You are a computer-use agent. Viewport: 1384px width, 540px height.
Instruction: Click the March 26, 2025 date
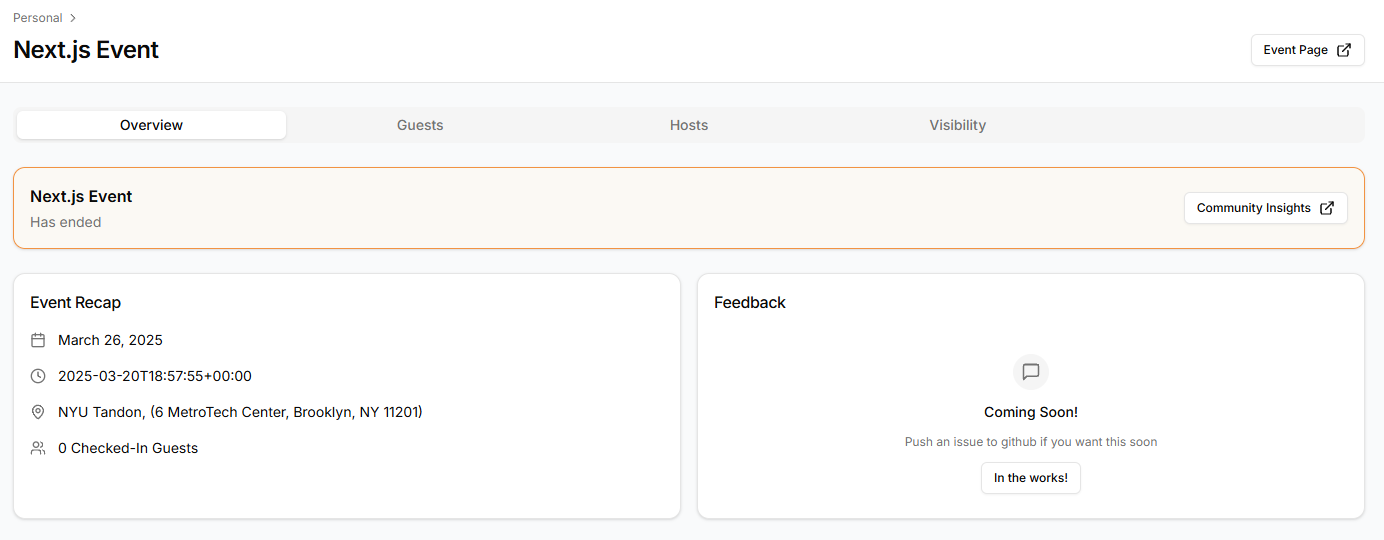pos(110,340)
